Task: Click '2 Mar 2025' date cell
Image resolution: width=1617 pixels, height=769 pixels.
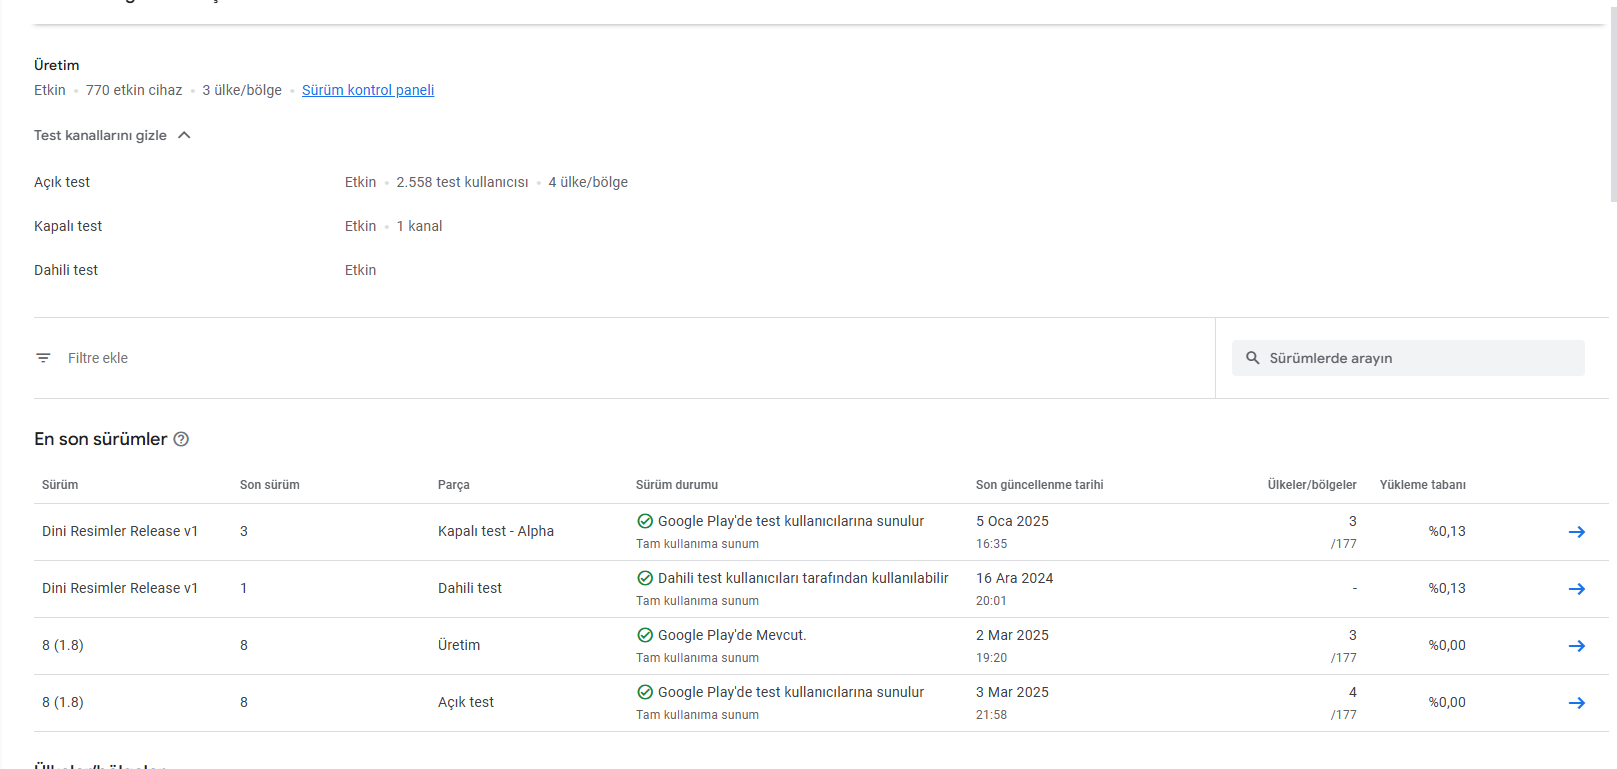Action: pos(1012,635)
